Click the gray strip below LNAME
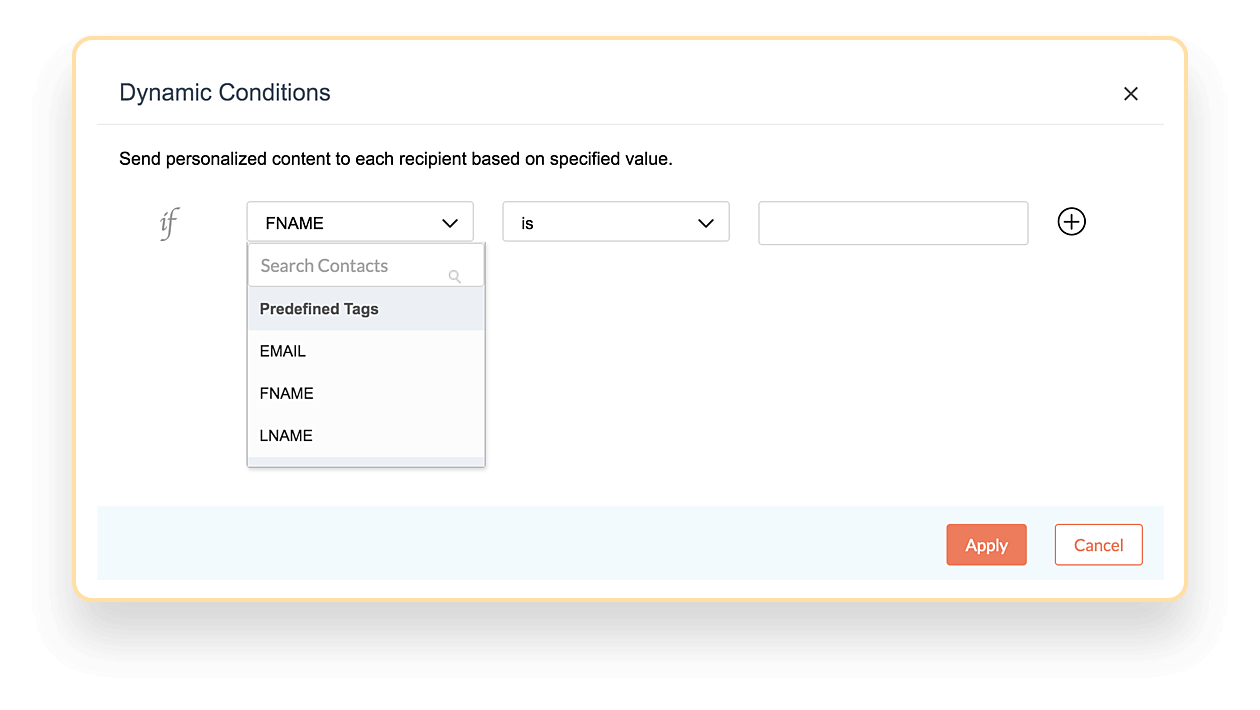The height and width of the screenshot is (710, 1260). [x=365, y=461]
